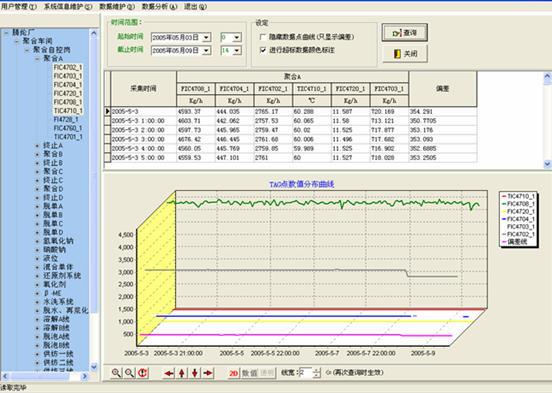
Task: Zoom out of the chart
Action: [129, 373]
